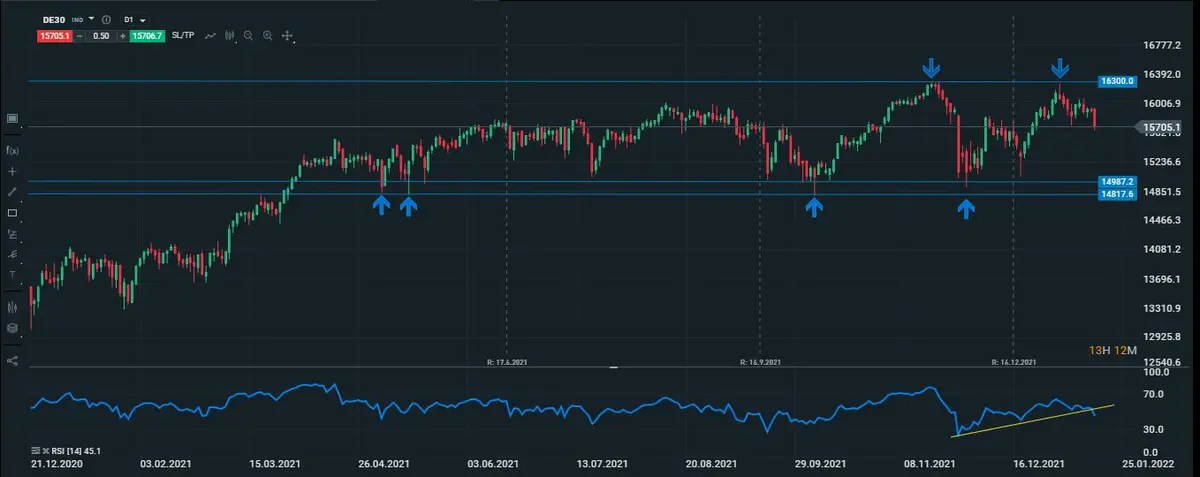Click the zoom in magnifier icon

click(267, 36)
